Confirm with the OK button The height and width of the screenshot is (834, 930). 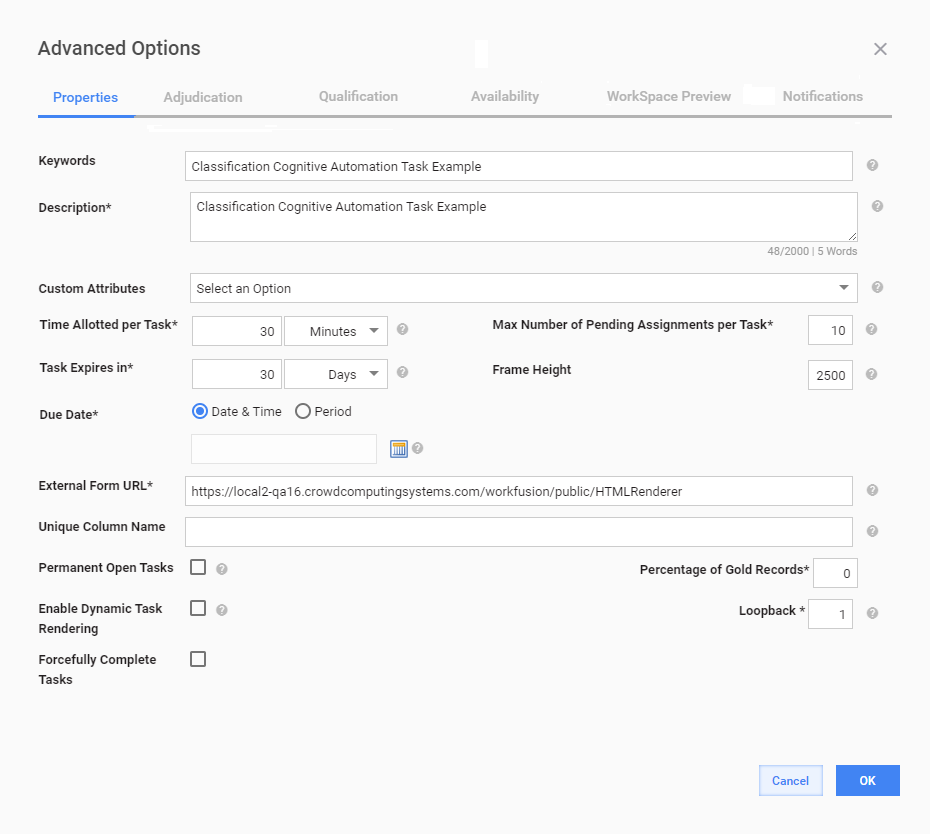point(868,781)
